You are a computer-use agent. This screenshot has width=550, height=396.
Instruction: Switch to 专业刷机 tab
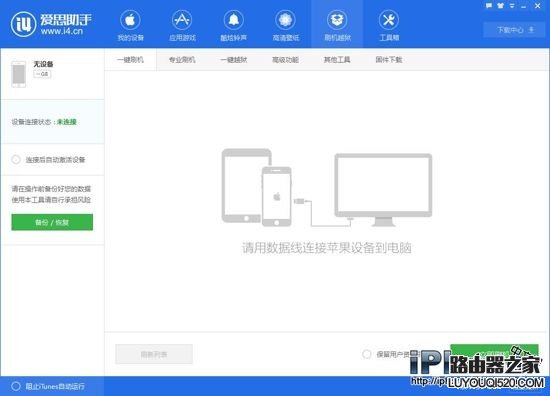pos(182,60)
